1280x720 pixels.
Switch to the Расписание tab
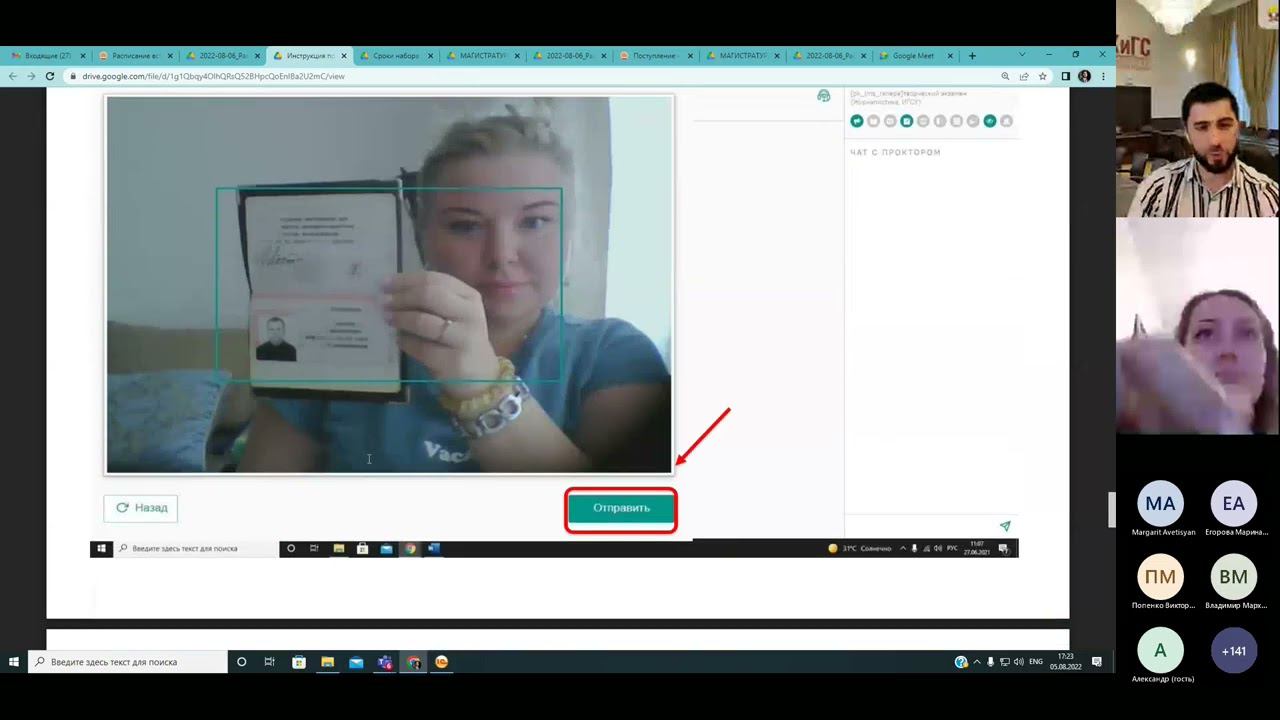coord(136,56)
